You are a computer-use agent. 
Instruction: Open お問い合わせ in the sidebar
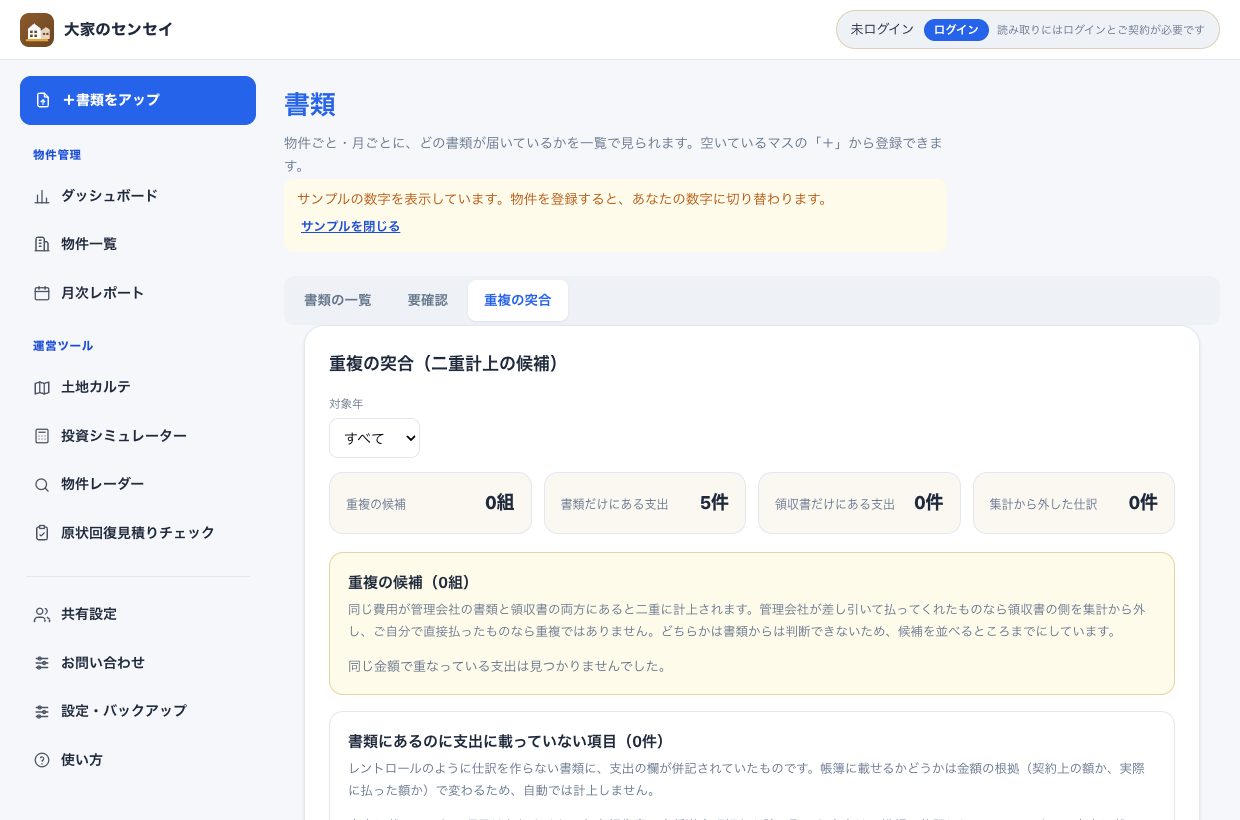pos(138,663)
